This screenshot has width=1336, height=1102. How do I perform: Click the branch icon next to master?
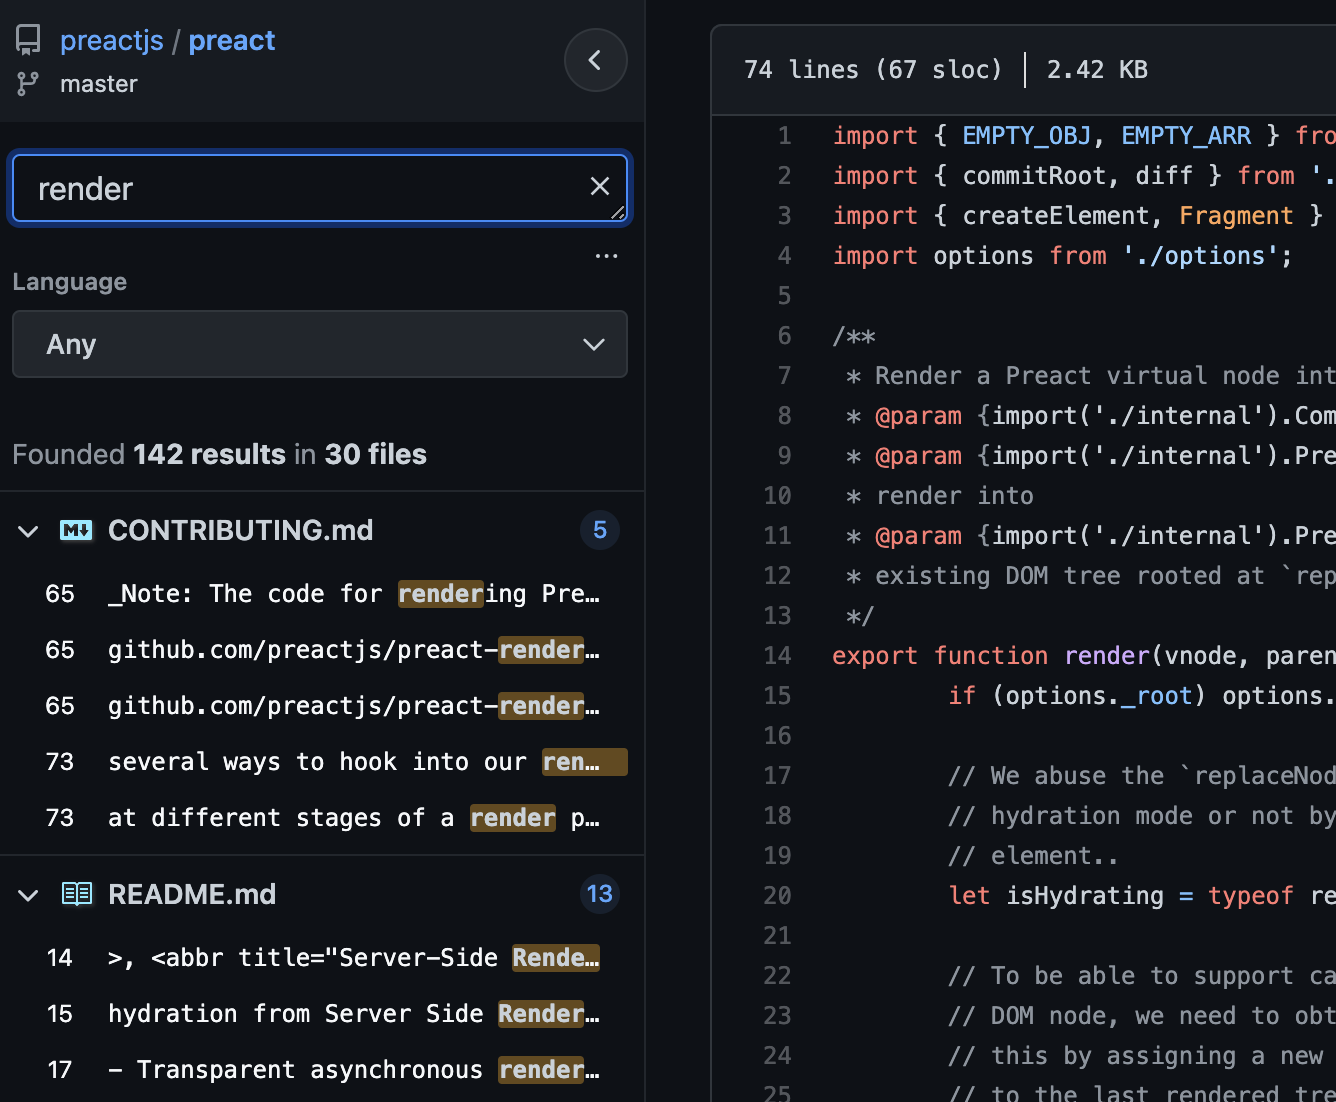tap(27, 84)
